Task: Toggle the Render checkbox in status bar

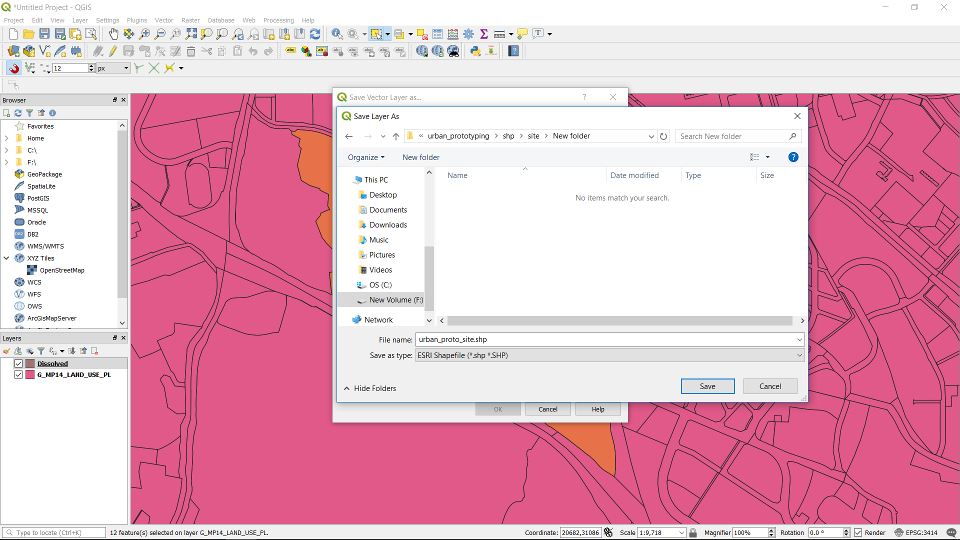Action: 858,533
